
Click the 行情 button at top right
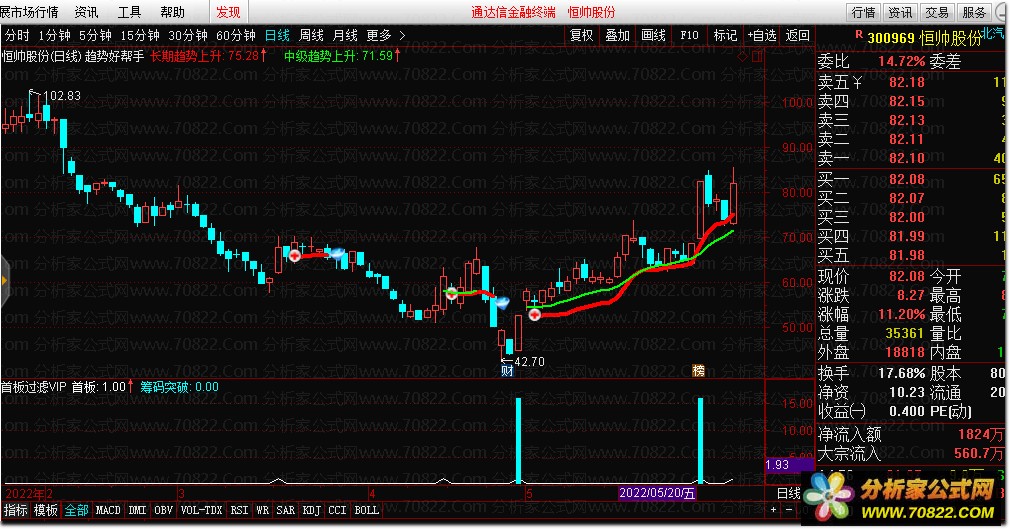click(x=863, y=12)
